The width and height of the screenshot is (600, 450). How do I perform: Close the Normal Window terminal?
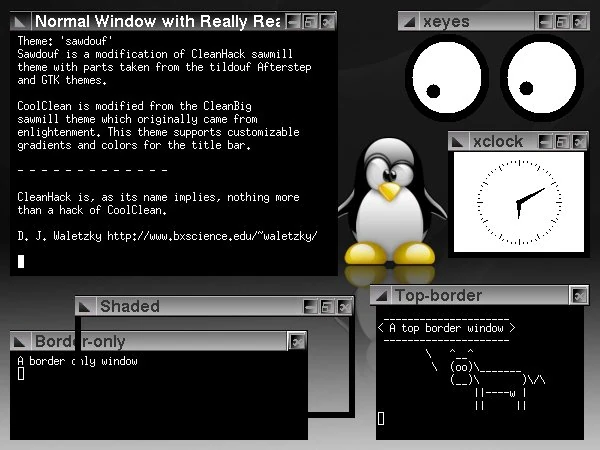pos(327,22)
